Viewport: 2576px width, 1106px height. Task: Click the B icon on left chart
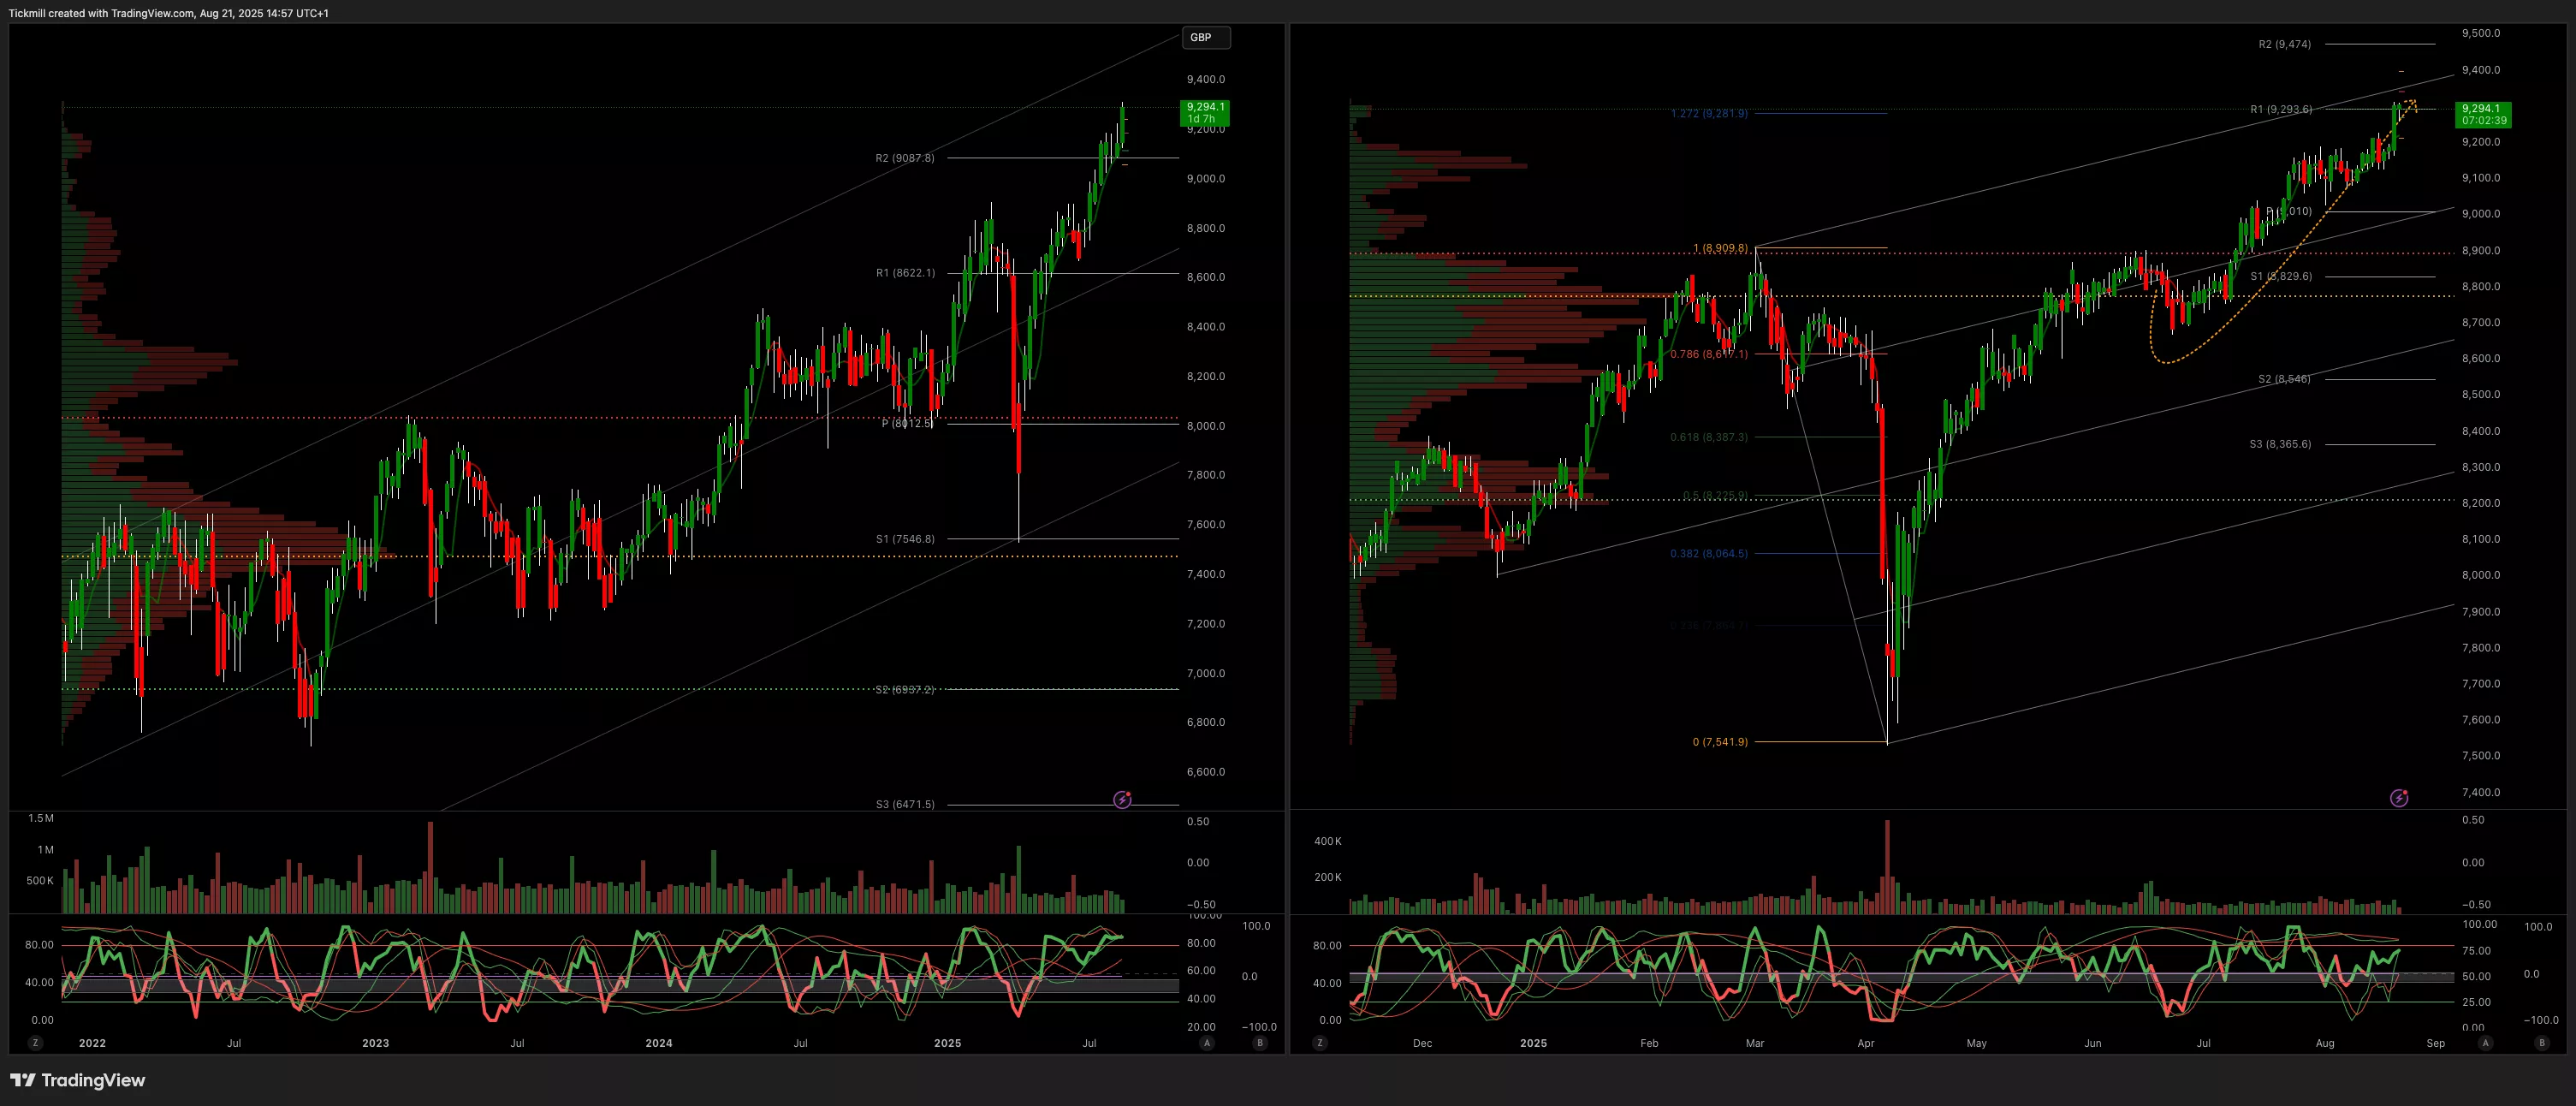click(1260, 1043)
